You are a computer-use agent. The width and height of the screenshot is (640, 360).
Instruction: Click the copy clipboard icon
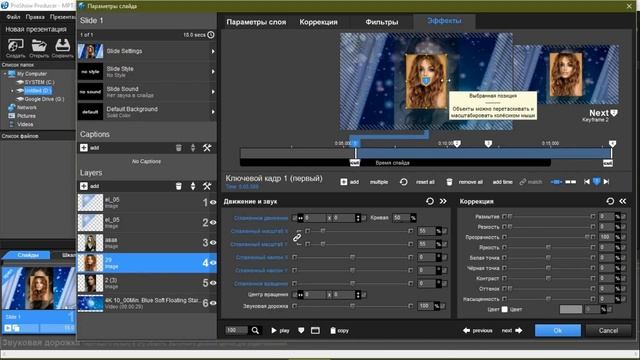pyautogui.click(x=333, y=330)
